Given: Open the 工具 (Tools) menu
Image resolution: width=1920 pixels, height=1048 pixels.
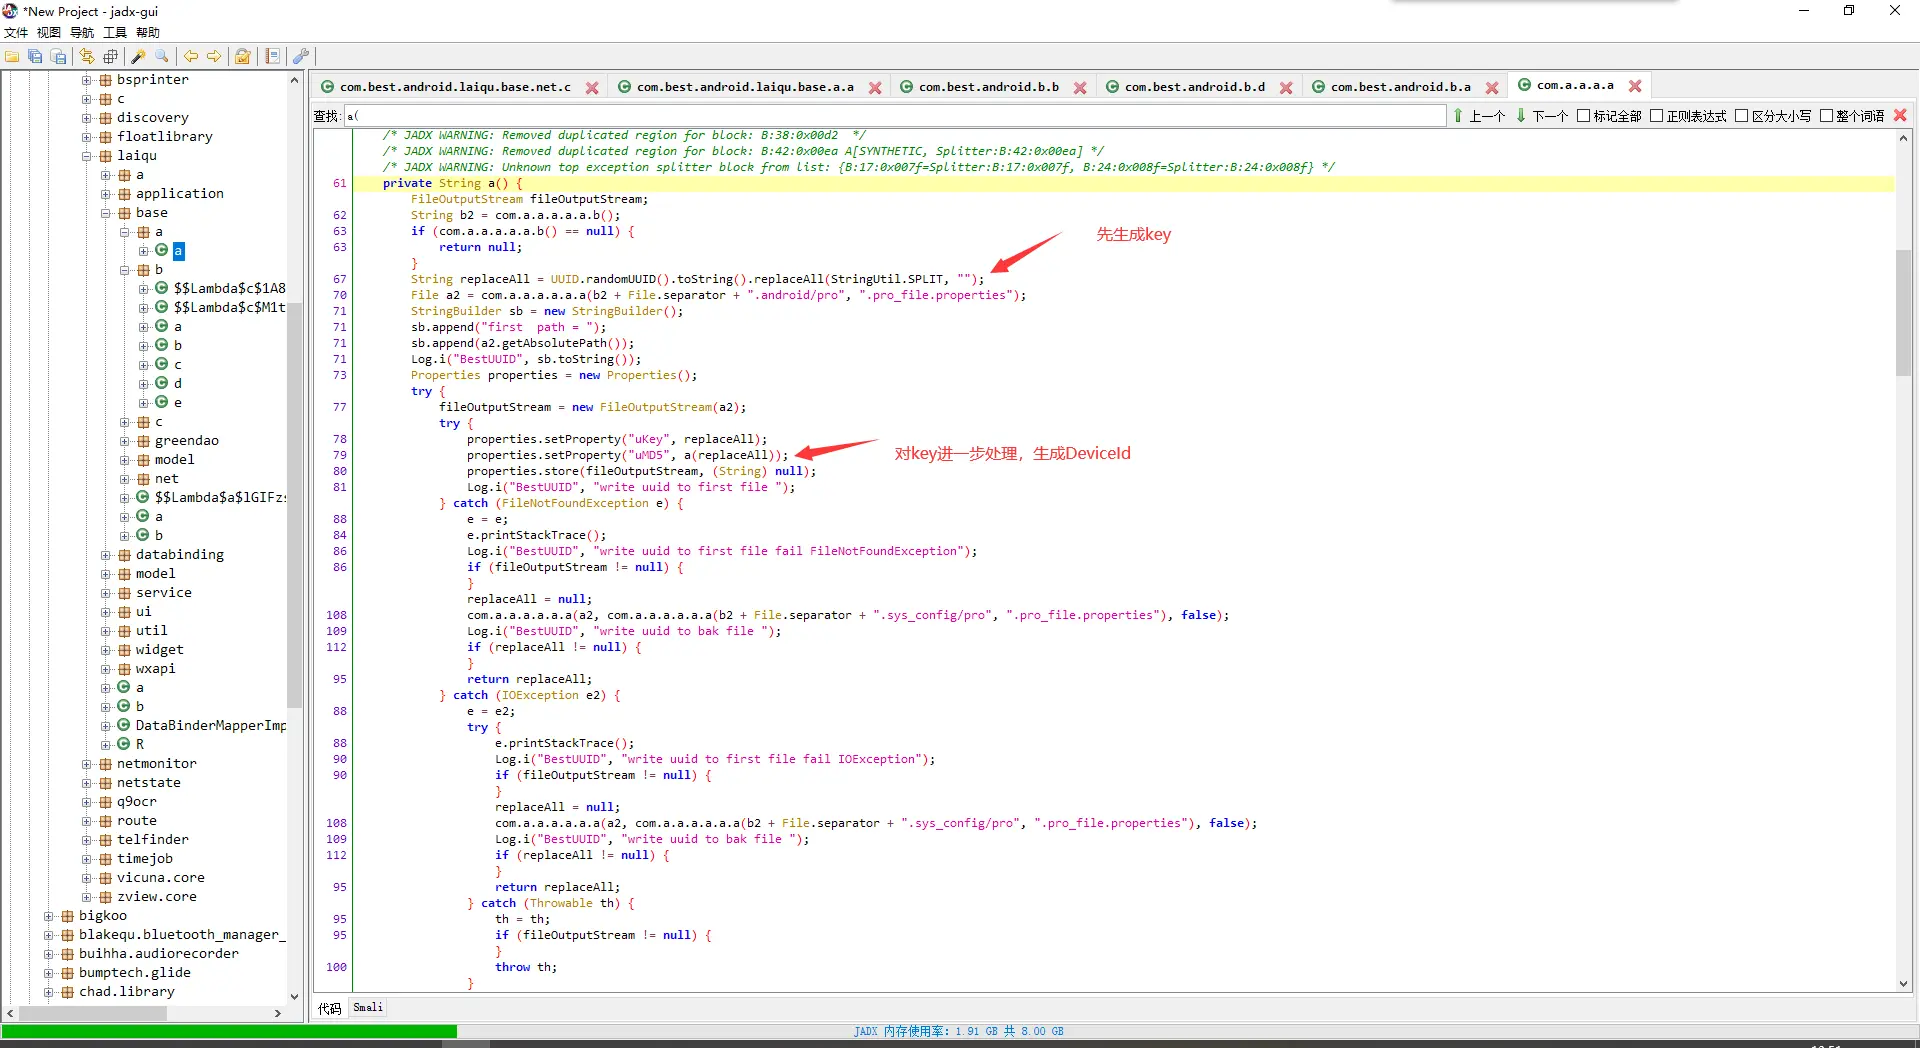Looking at the screenshot, I should coord(115,33).
